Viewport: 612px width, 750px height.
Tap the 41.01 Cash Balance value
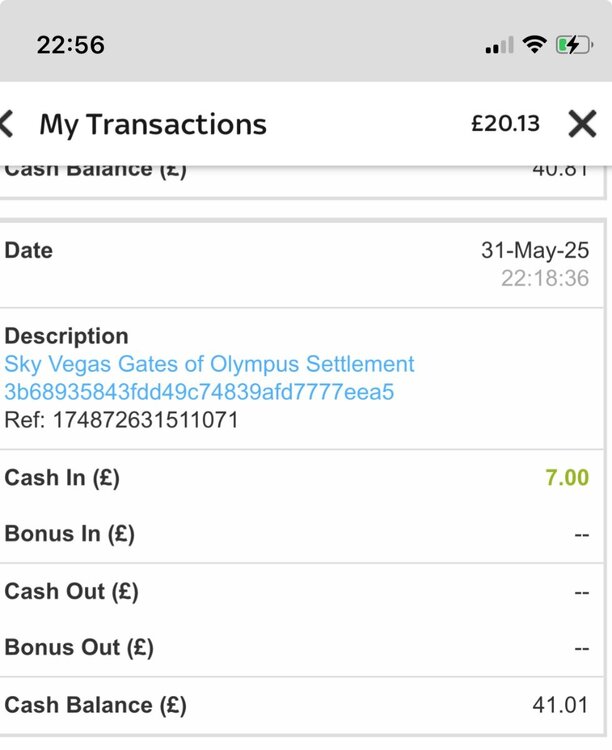pyautogui.click(x=560, y=705)
